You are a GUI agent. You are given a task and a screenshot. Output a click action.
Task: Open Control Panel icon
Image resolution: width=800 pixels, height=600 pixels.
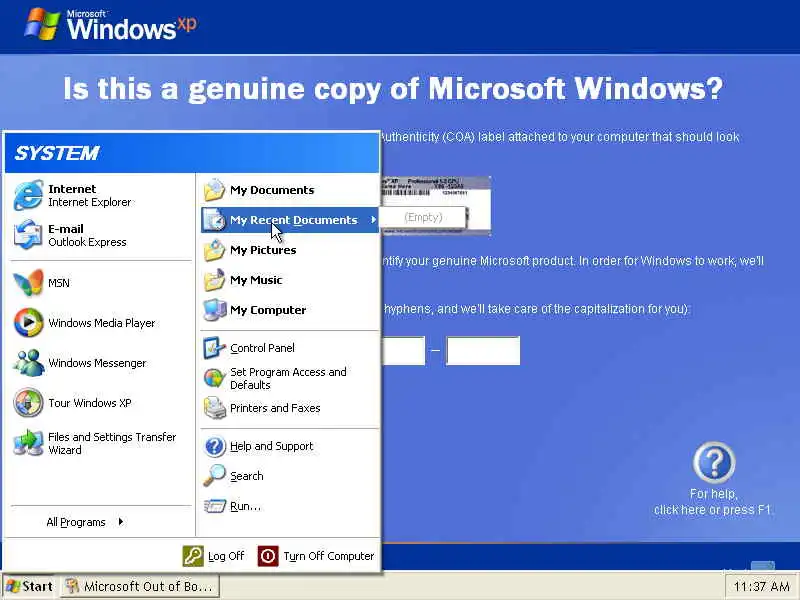pos(214,348)
